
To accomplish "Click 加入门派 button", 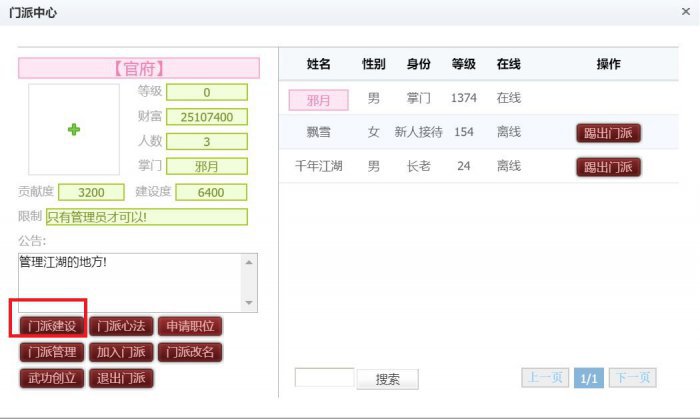I will tap(120, 352).
